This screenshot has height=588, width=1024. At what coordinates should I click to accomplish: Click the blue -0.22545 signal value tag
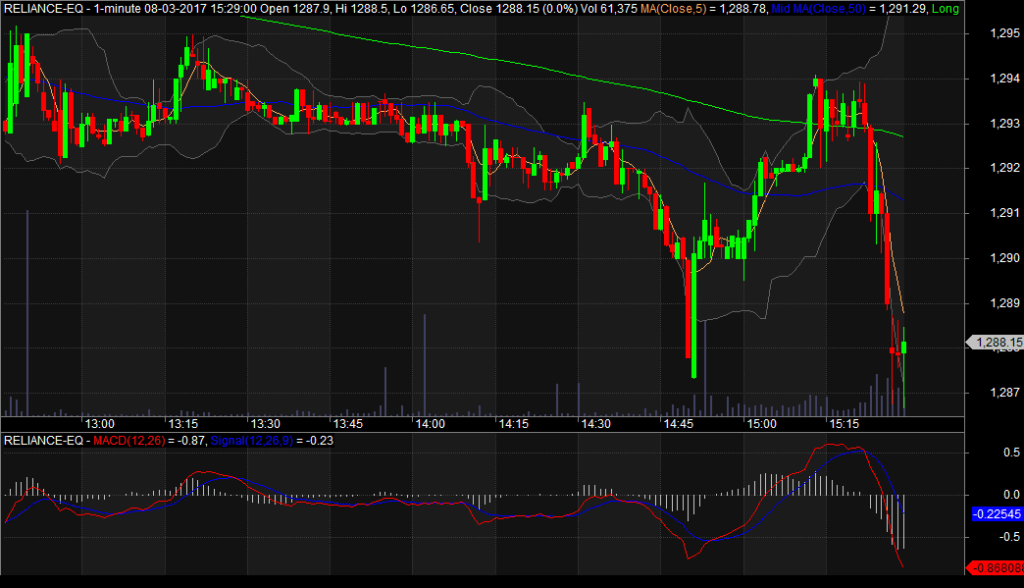click(x=996, y=514)
